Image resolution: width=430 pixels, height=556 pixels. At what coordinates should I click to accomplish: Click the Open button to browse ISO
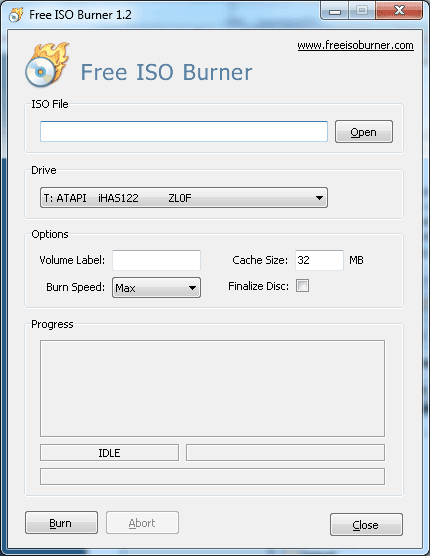(x=364, y=132)
